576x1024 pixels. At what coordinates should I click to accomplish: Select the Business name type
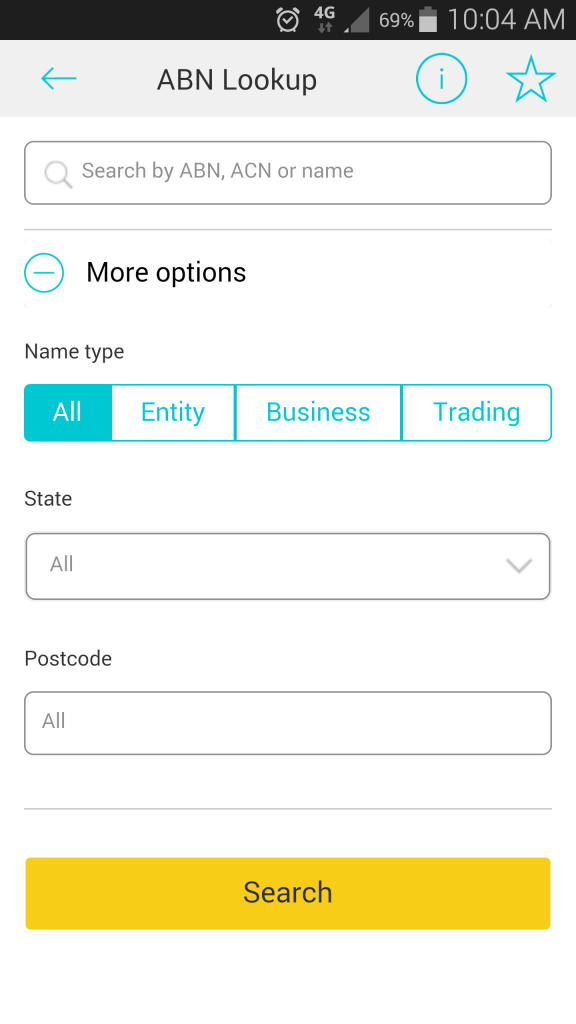click(x=318, y=413)
